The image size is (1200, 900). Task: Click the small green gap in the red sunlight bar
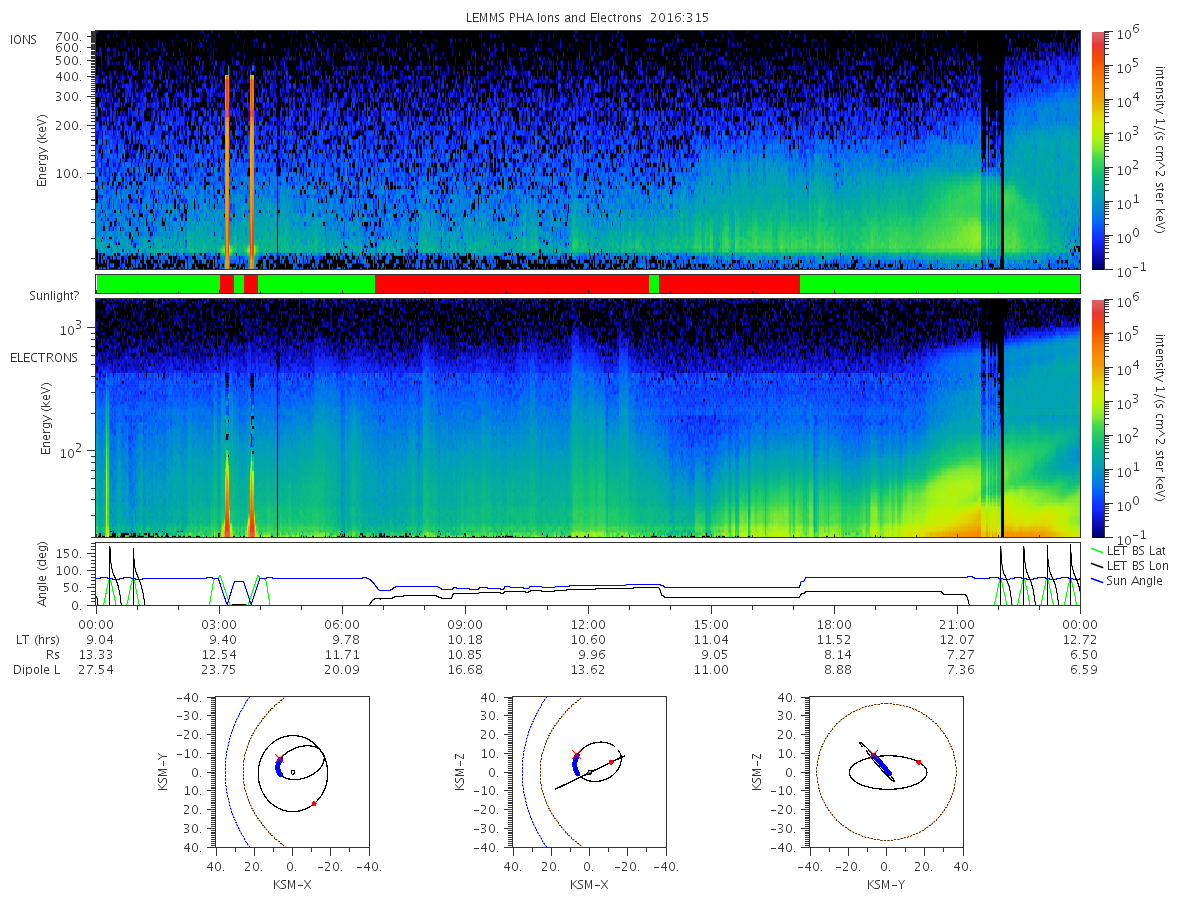click(654, 284)
